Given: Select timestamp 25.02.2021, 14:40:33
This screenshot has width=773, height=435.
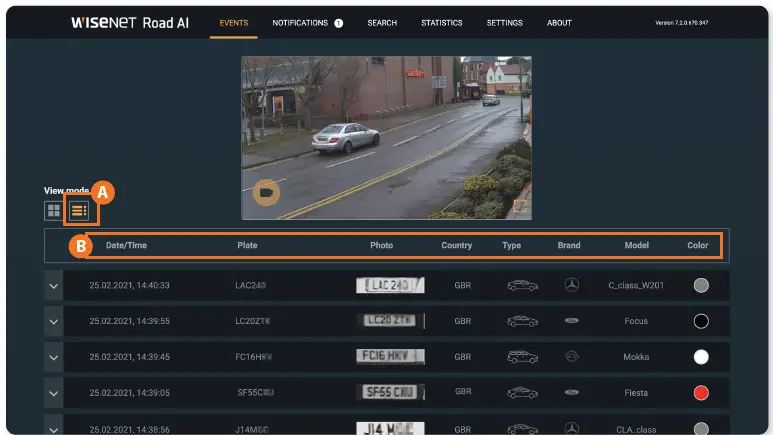Looking at the screenshot, I should coord(129,286).
